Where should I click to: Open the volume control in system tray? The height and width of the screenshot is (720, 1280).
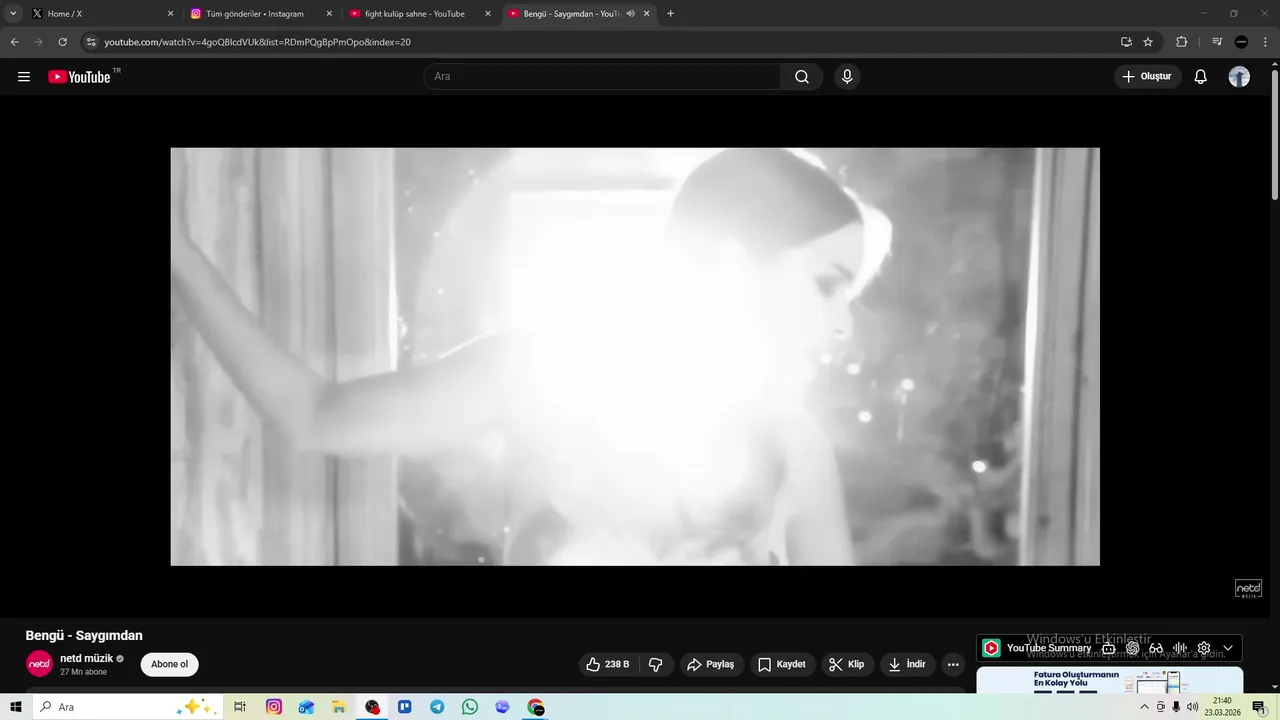point(1192,707)
